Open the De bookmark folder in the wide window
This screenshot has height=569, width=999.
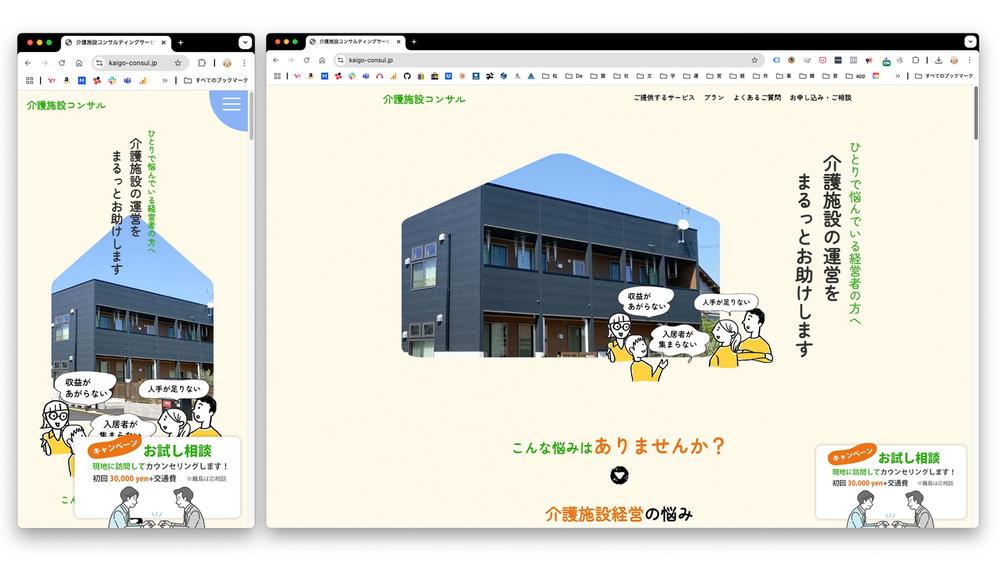pyautogui.click(x=573, y=76)
